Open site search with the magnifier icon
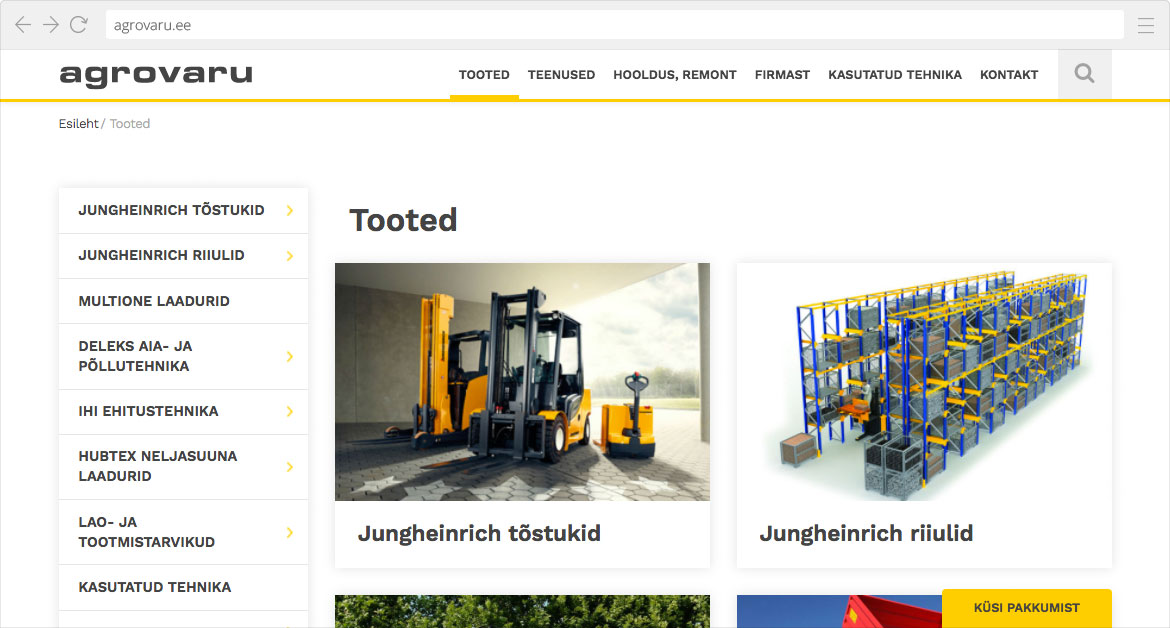Viewport: 1170px width, 628px height. 1085,74
